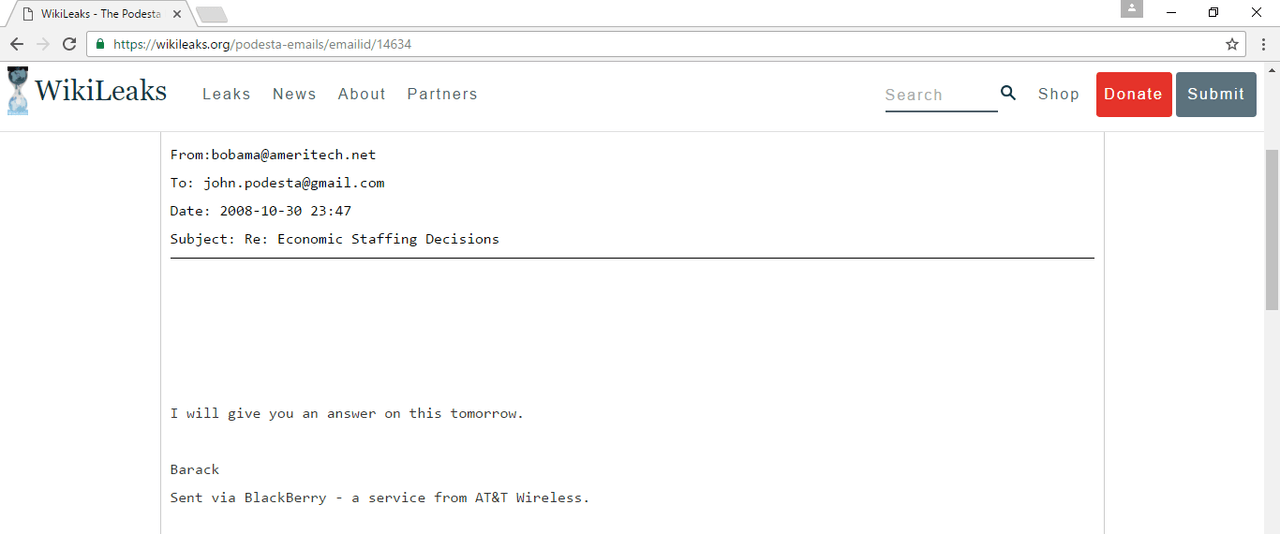Screen dimensions: 1280x534
Task: Visit the Shop link
Action: 1058,94
